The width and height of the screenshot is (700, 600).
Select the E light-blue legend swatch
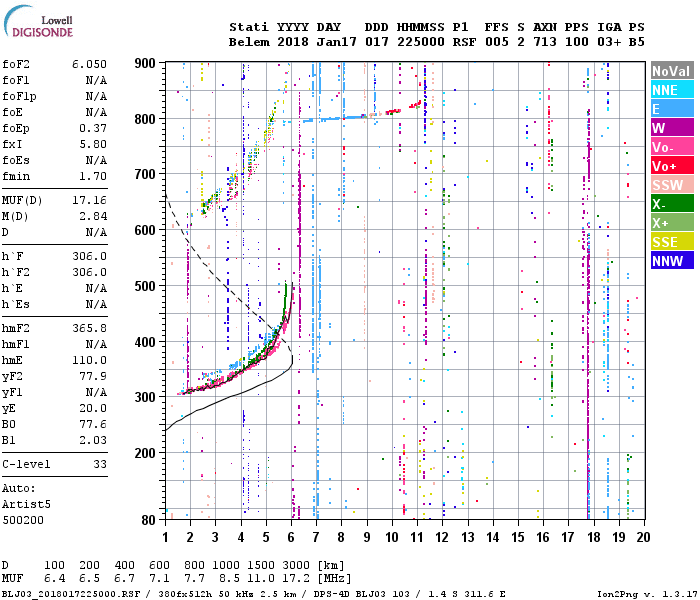[x=672, y=109]
